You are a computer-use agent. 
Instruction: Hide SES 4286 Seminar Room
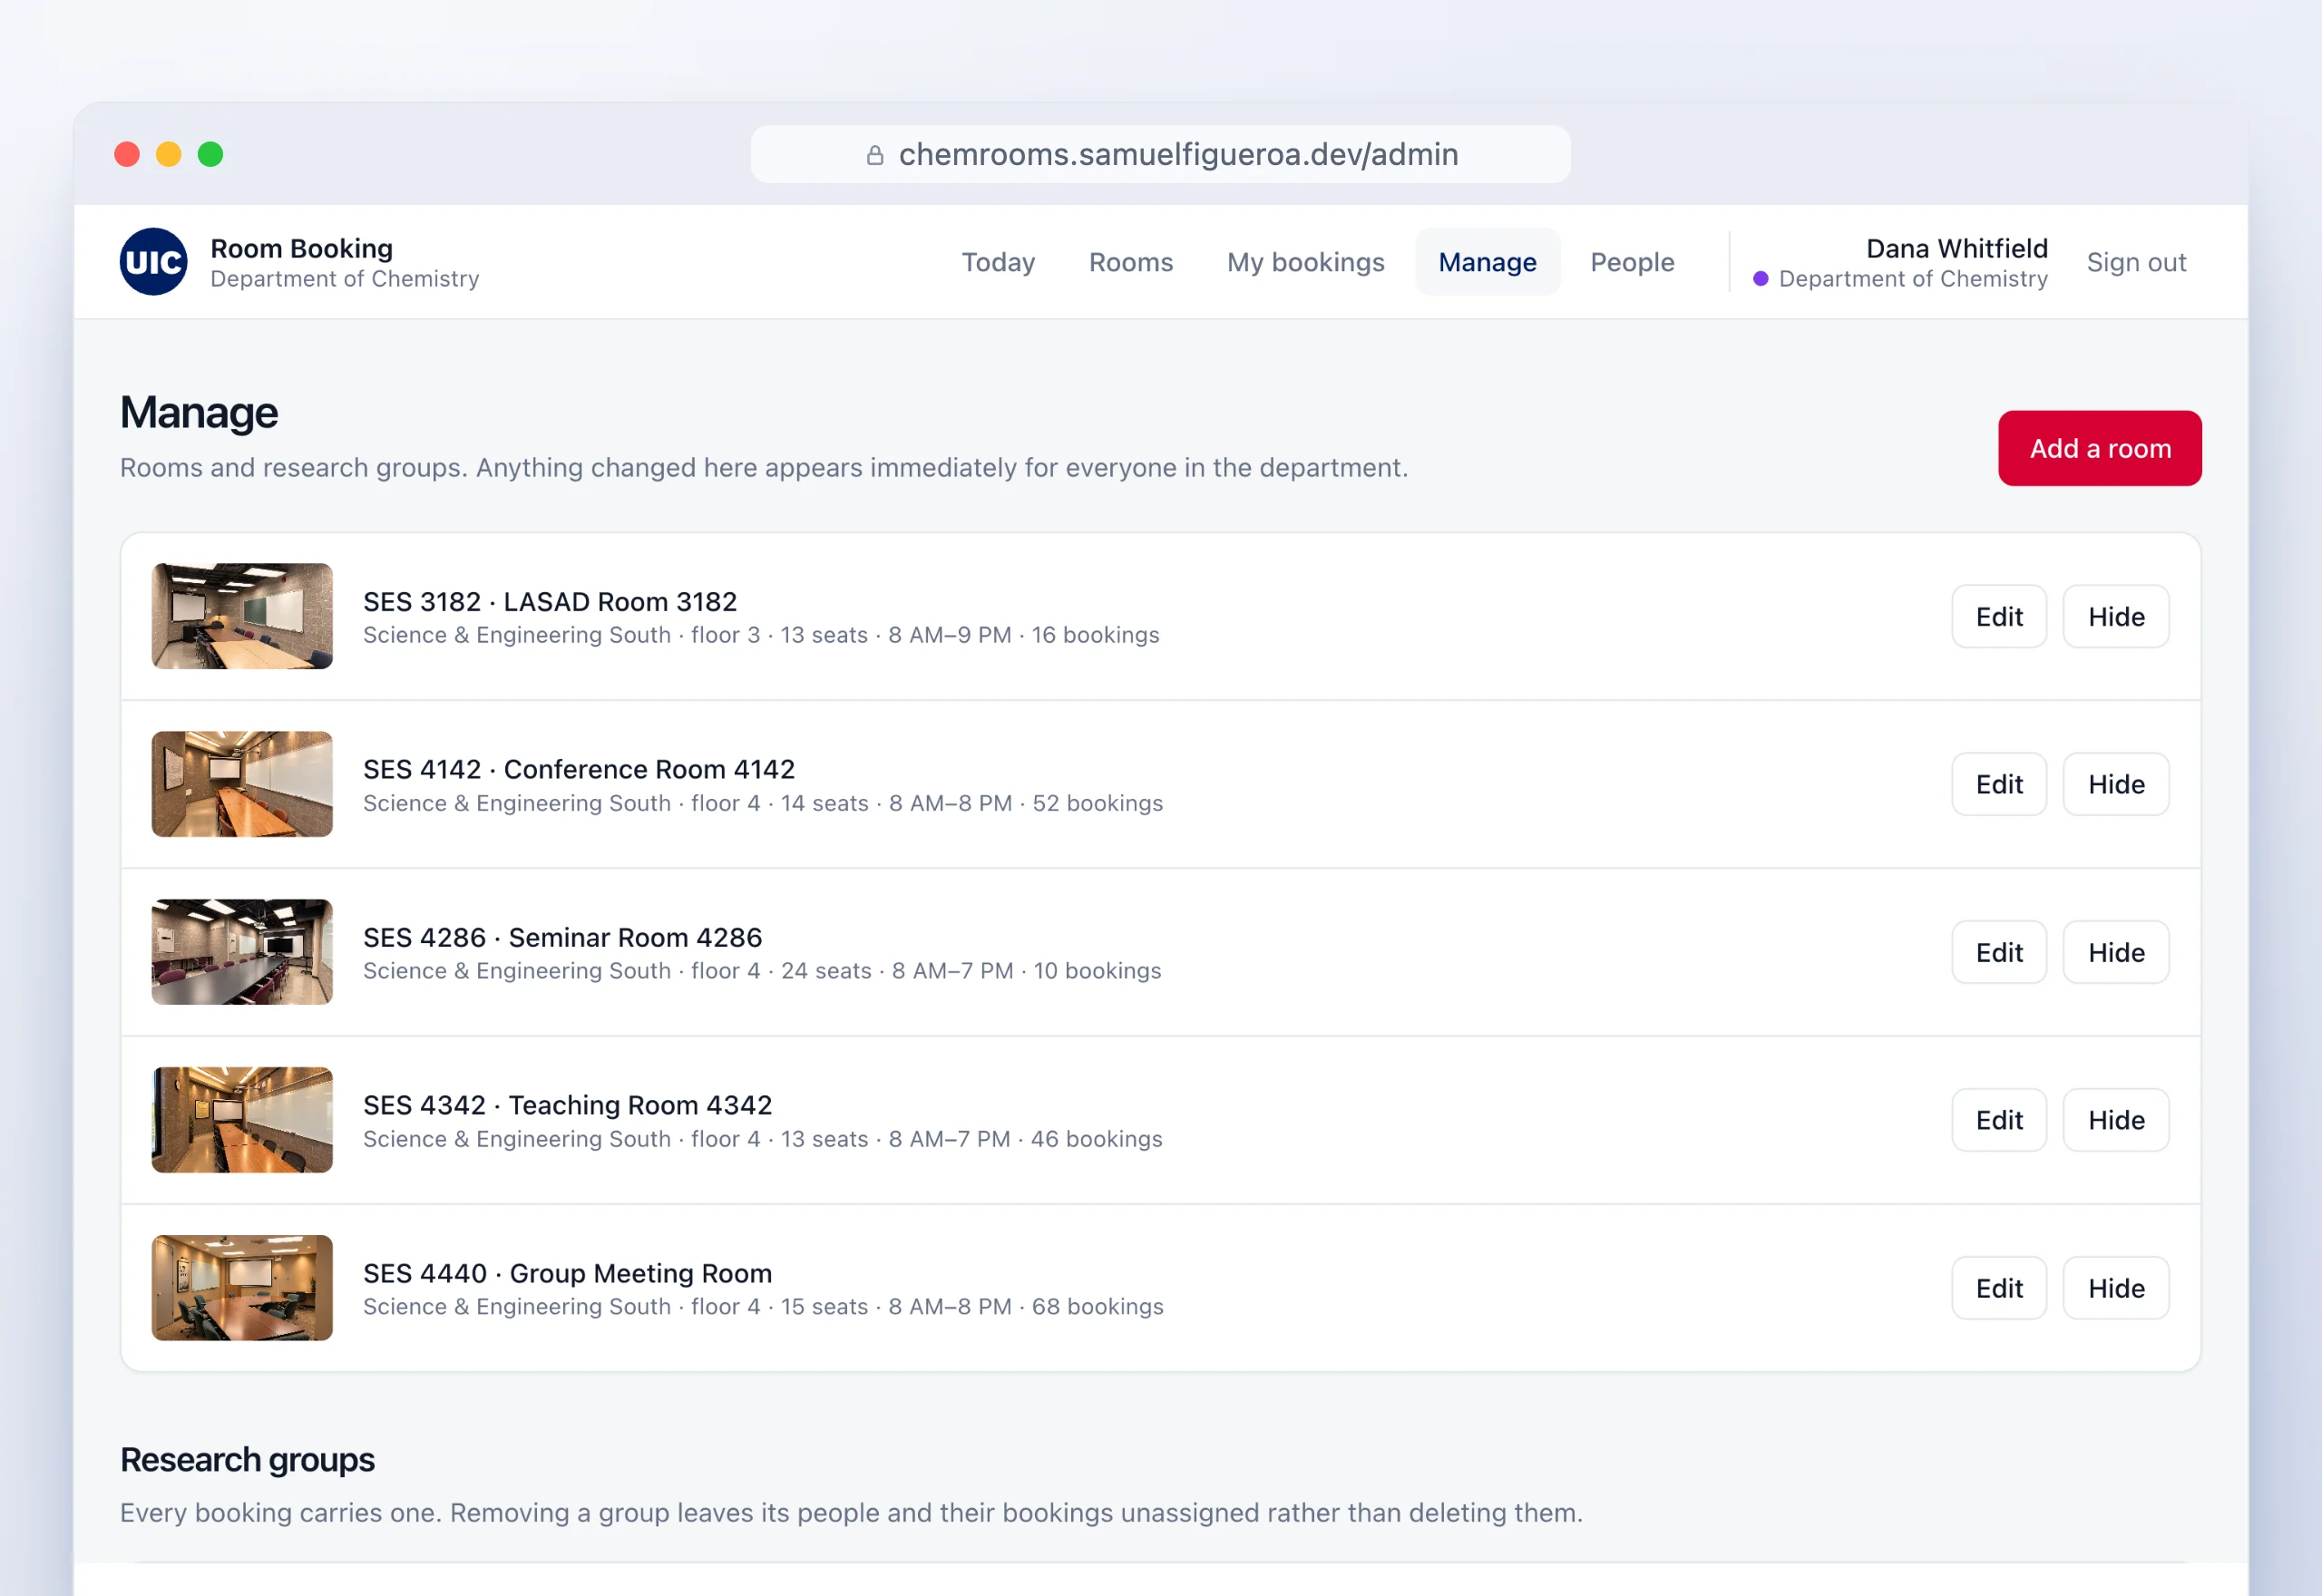pos(2116,952)
